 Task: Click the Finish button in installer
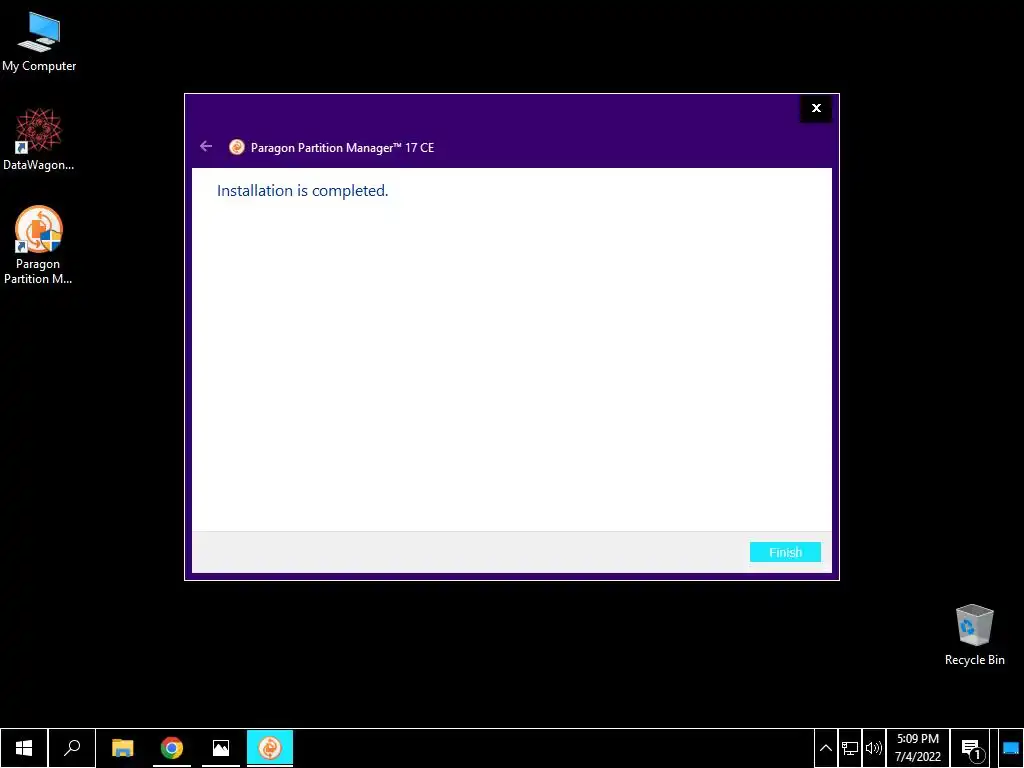click(x=785, y=552)
